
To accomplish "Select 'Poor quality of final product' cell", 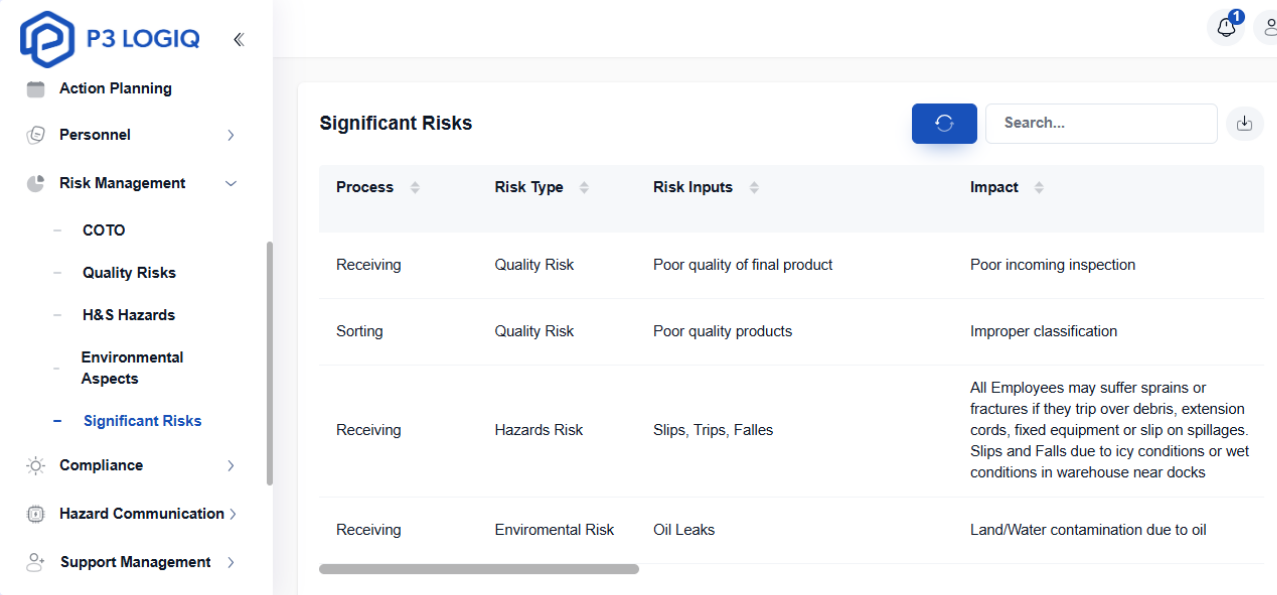I will (x=743, y=265).
